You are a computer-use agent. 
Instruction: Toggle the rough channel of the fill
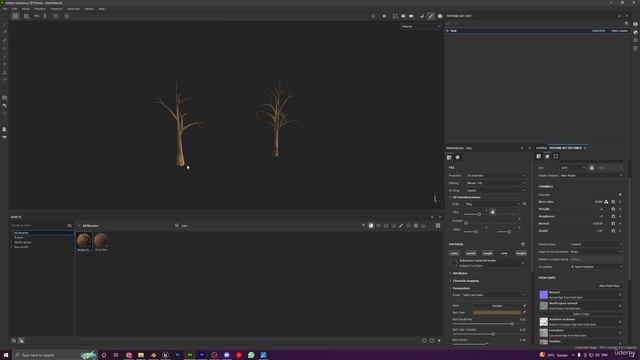(x=487, y=253)
